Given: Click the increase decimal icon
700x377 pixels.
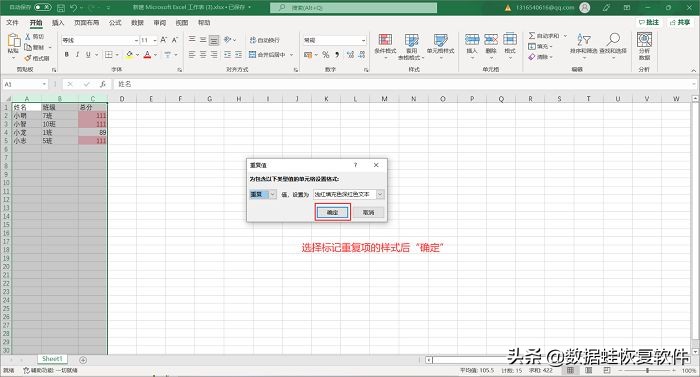Looking at the screenshot, I should click(350, 54).
